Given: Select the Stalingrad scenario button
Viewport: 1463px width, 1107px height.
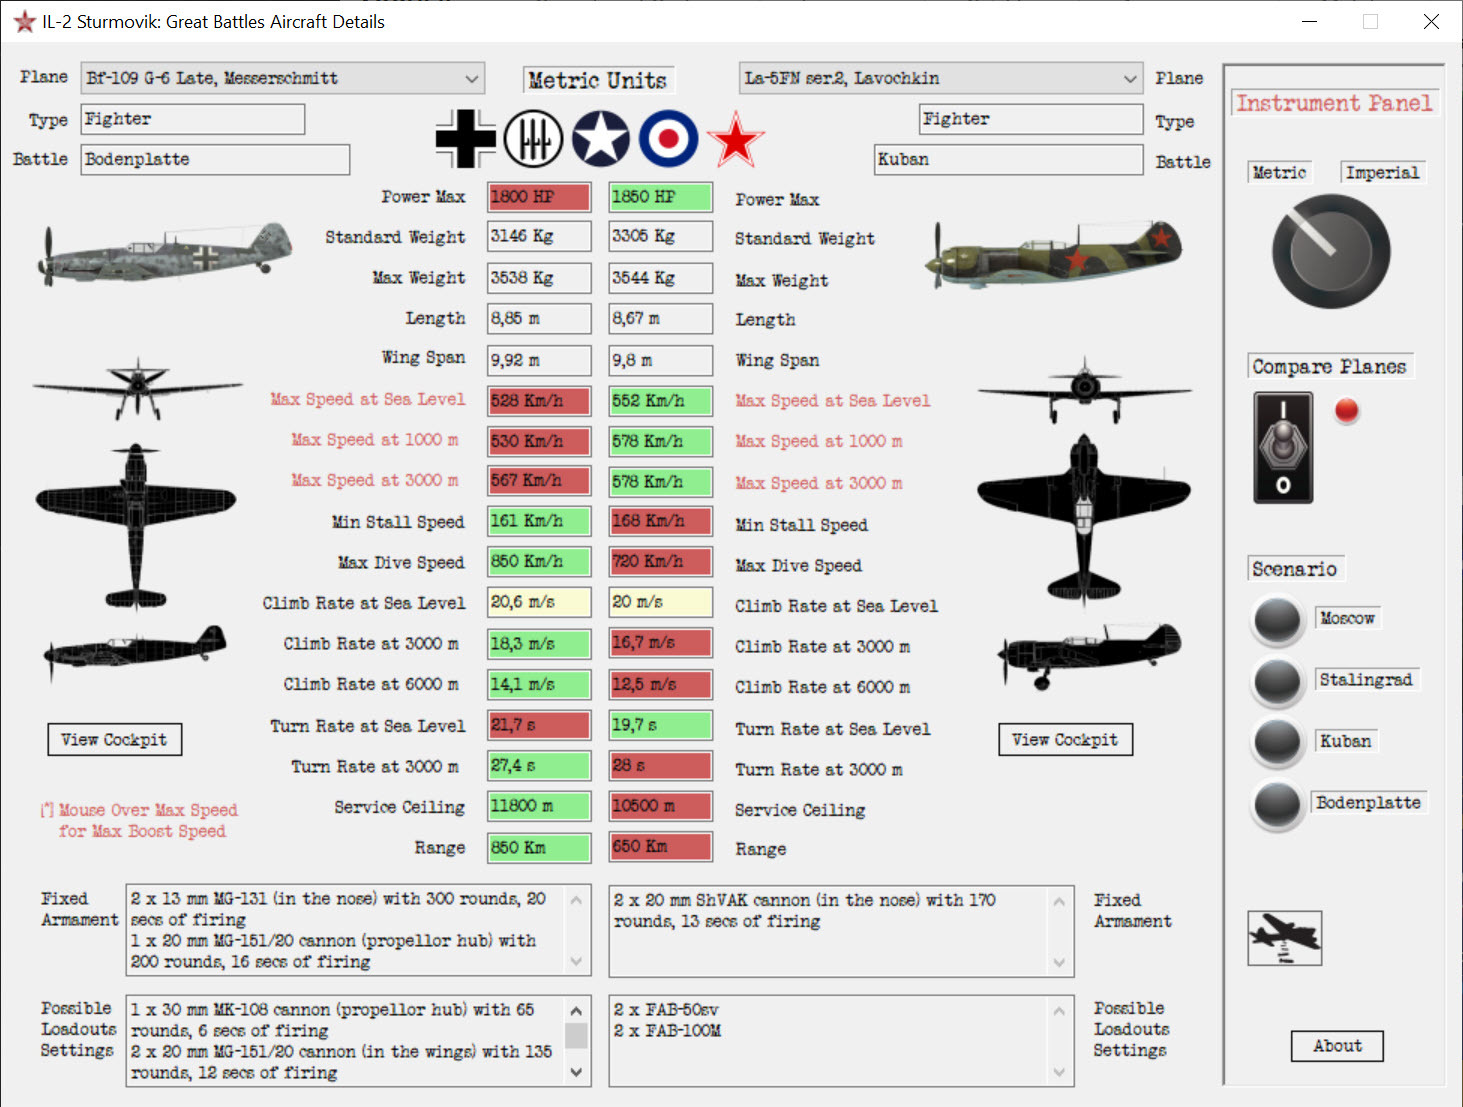Looking at the screenshot, I should 1277,681.
